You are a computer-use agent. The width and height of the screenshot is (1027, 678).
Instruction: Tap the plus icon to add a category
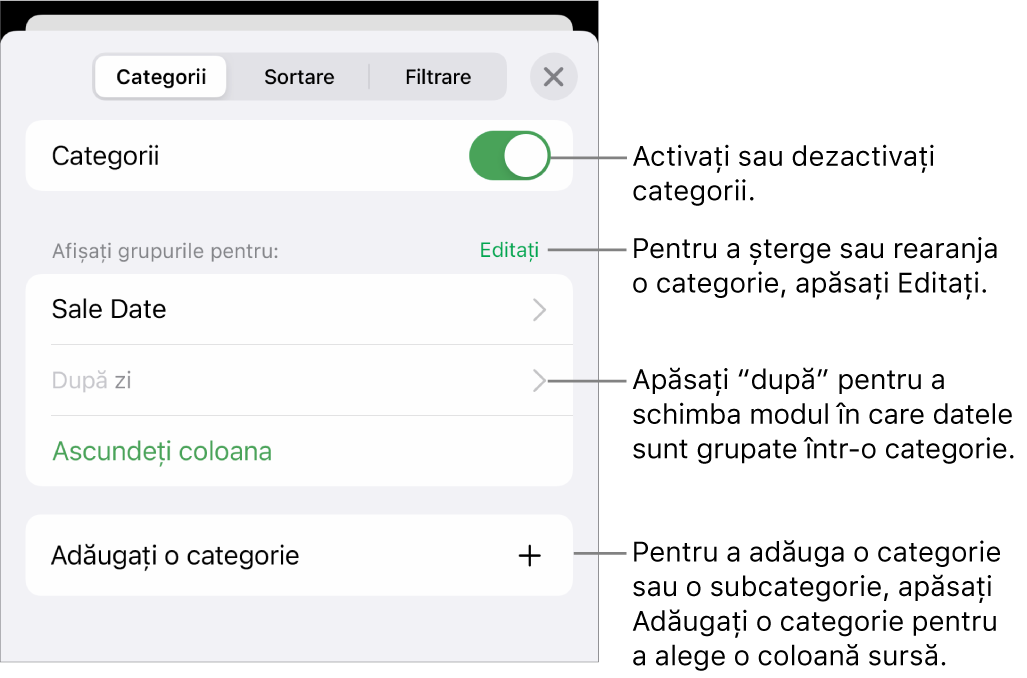[x=528, y=555]
